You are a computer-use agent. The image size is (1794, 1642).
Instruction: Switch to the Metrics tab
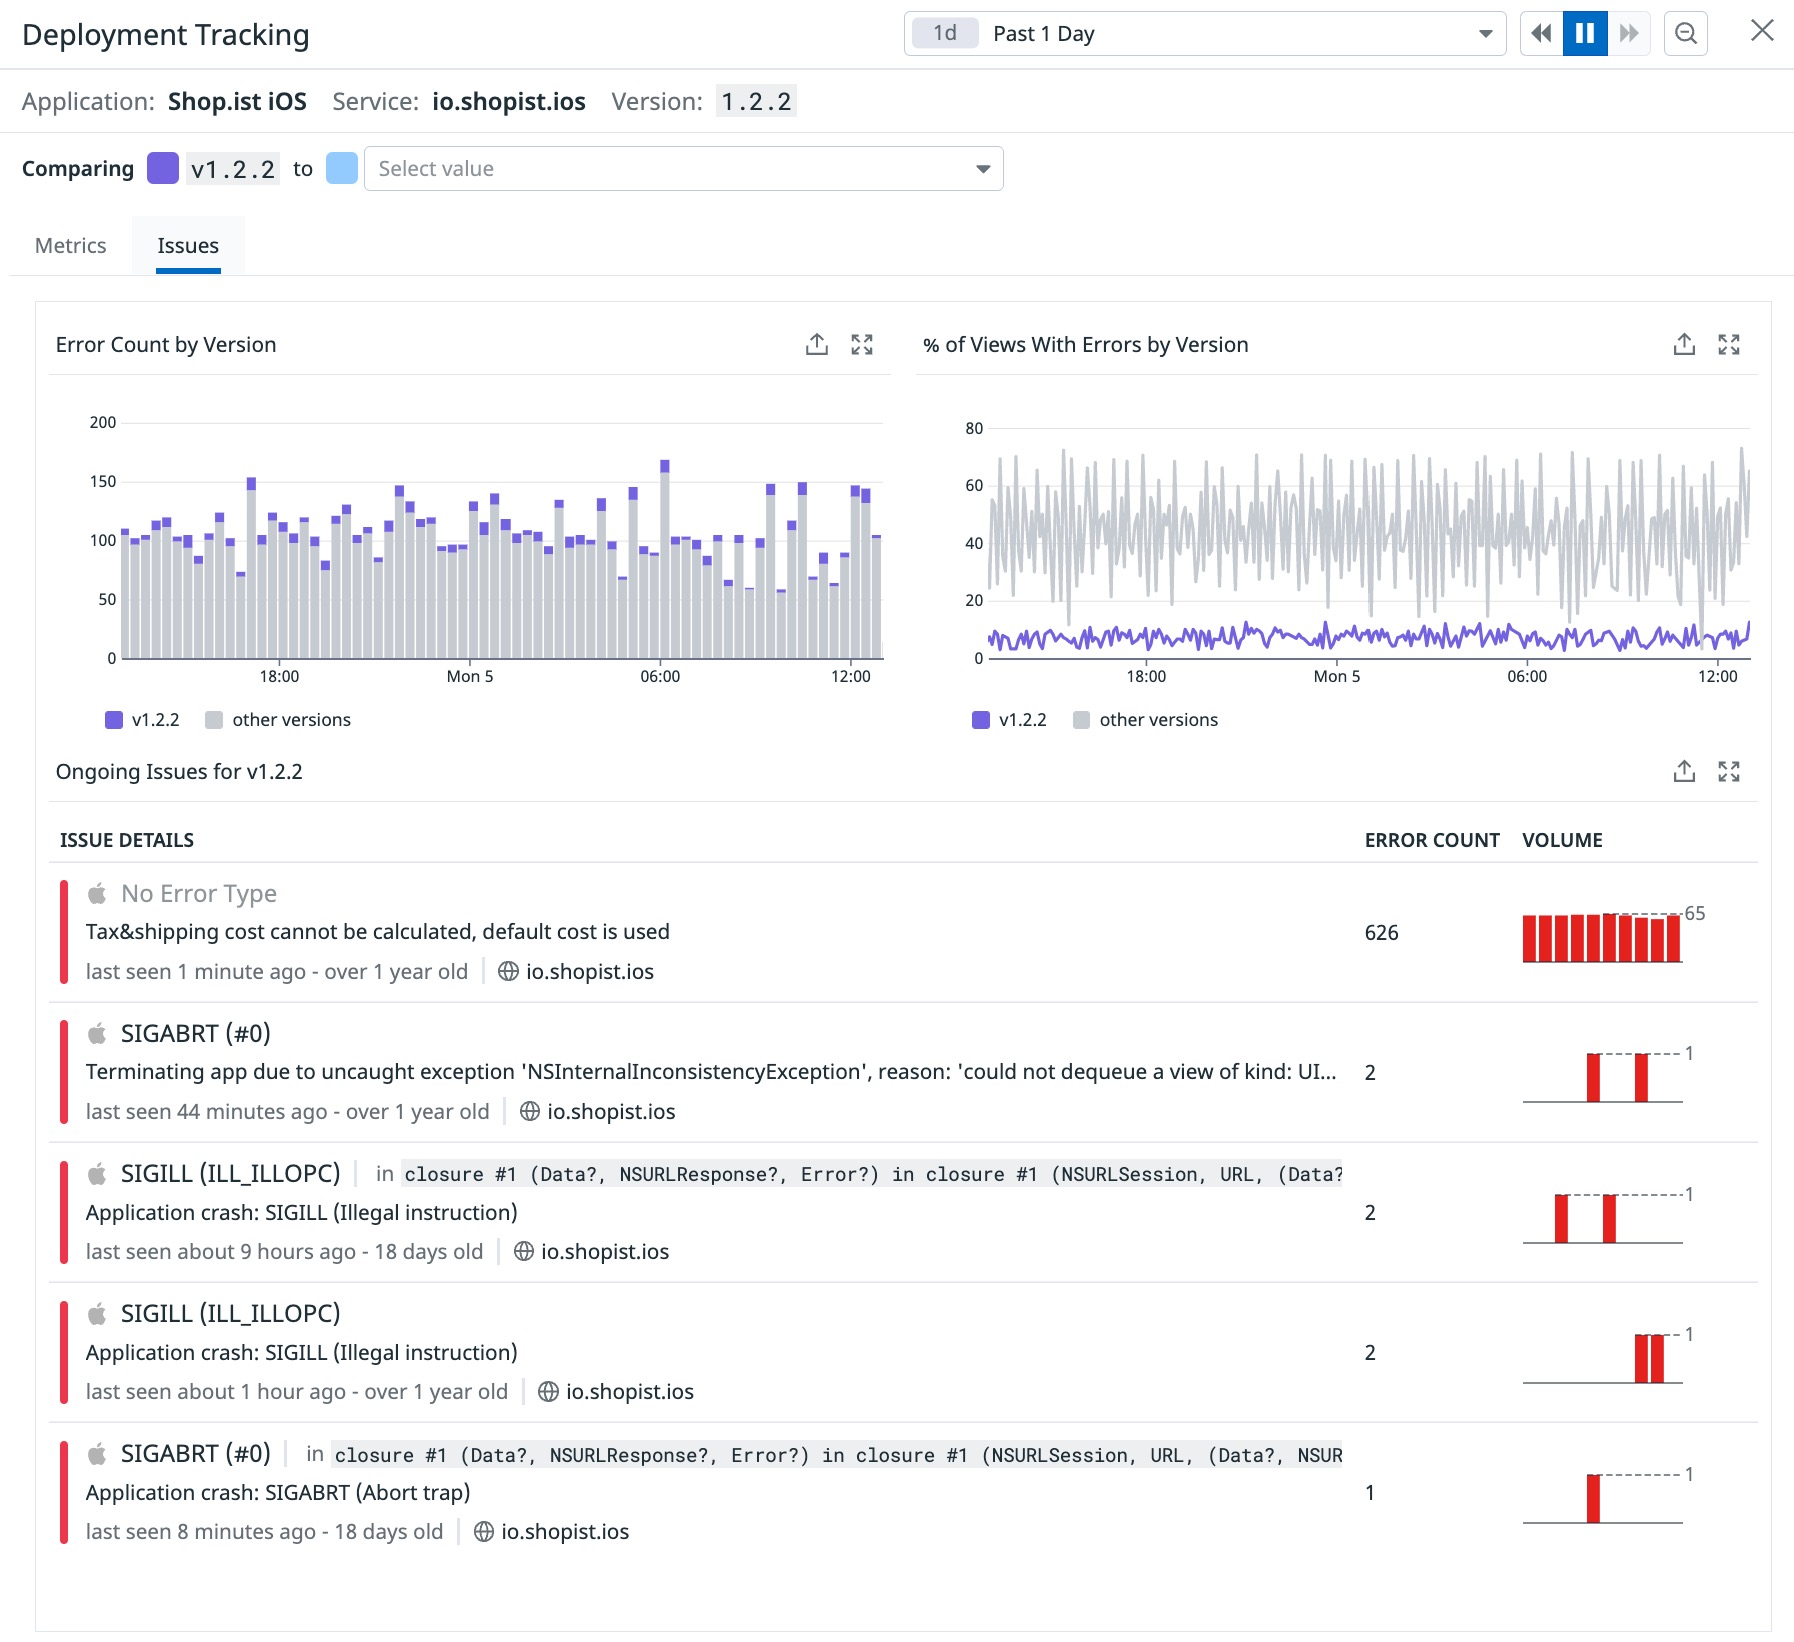pos(70,246)
